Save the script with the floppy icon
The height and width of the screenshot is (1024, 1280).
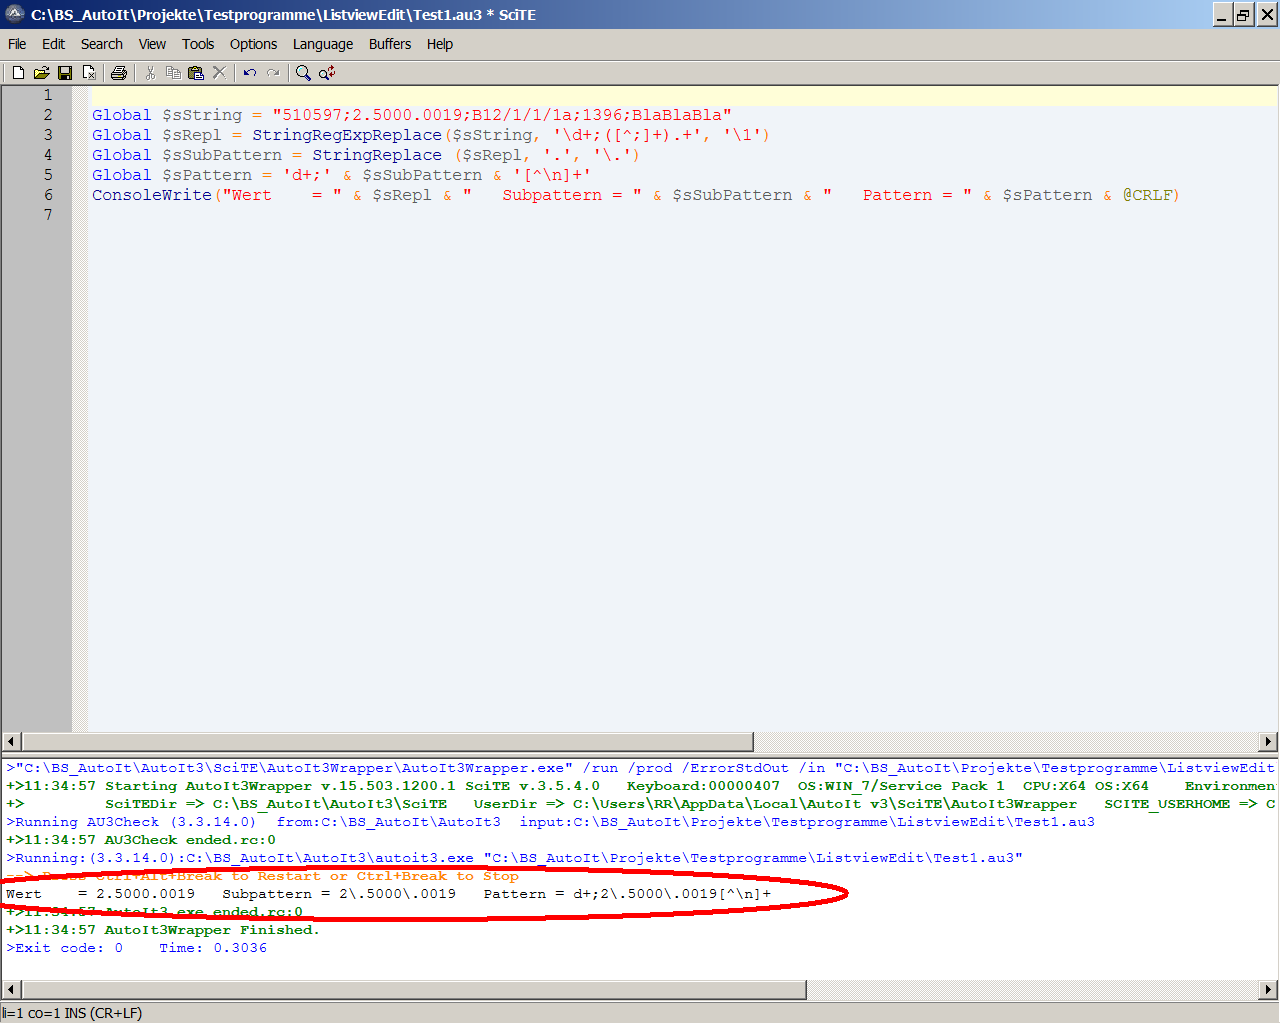[x=65, y=73]
